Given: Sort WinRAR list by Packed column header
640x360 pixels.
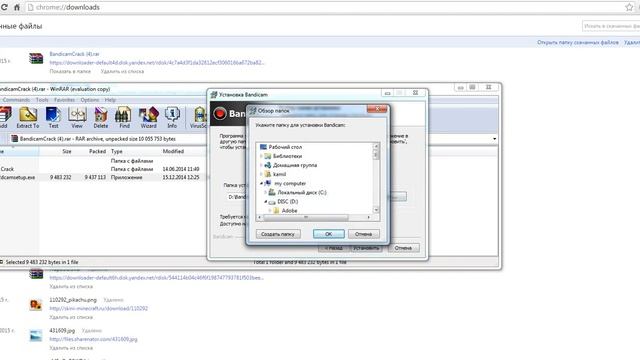Looking at the screenshot, I should coord(97,151).
